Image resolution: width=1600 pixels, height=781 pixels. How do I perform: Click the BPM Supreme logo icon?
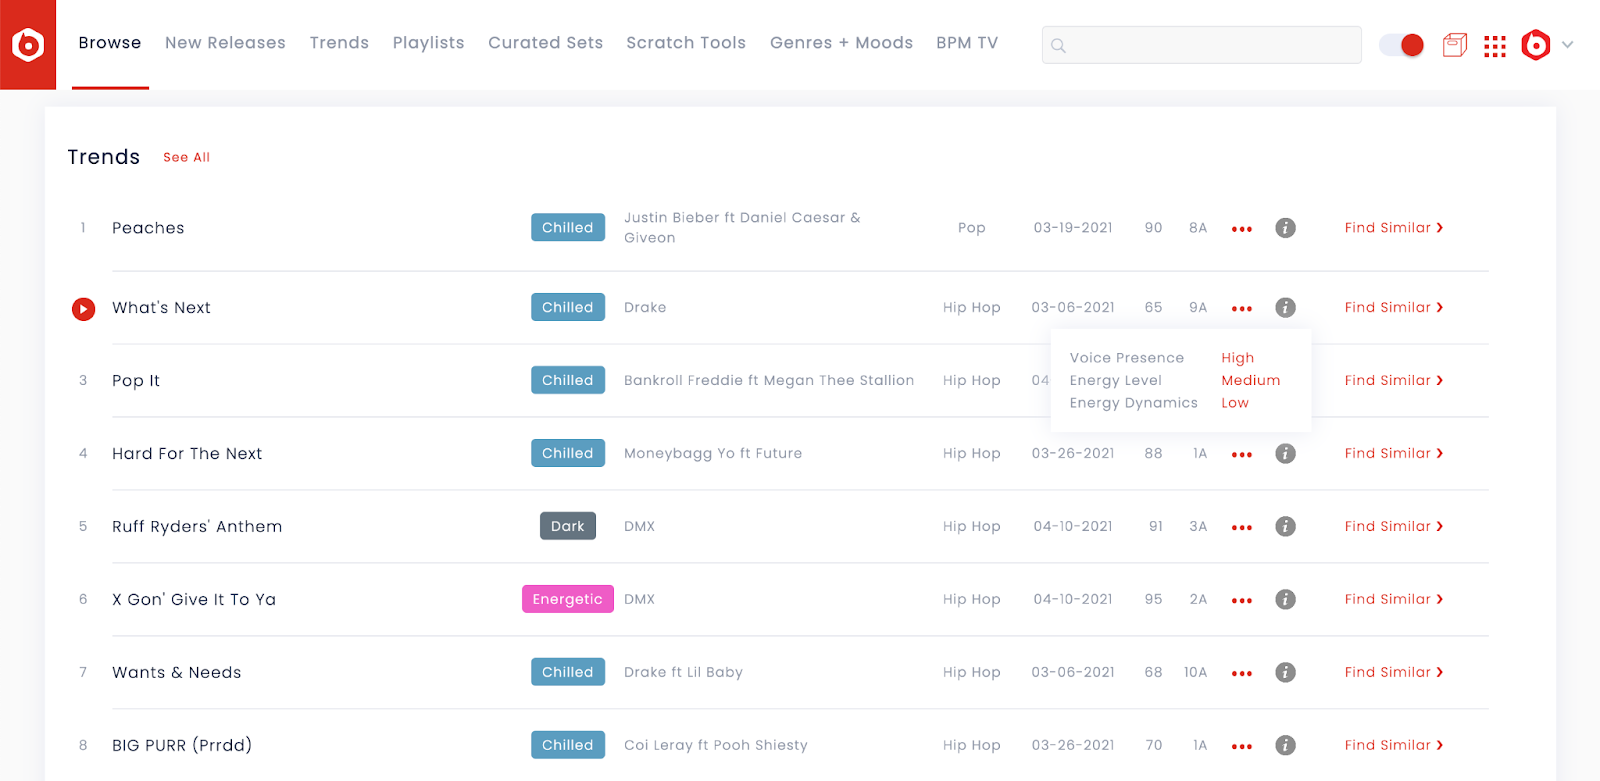[28, 45]
